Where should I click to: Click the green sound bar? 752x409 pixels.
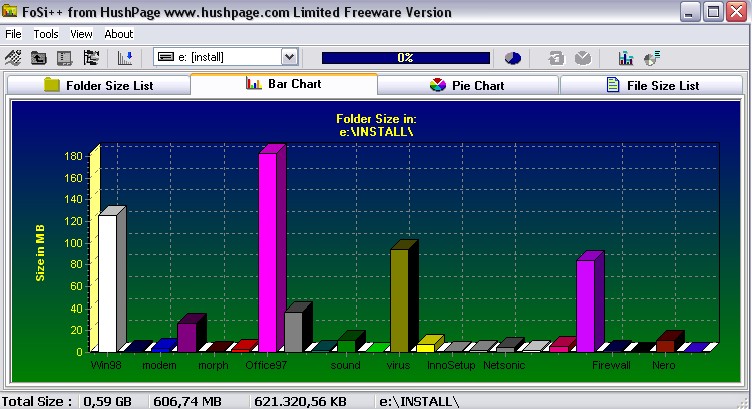click(x=347, y=346)
